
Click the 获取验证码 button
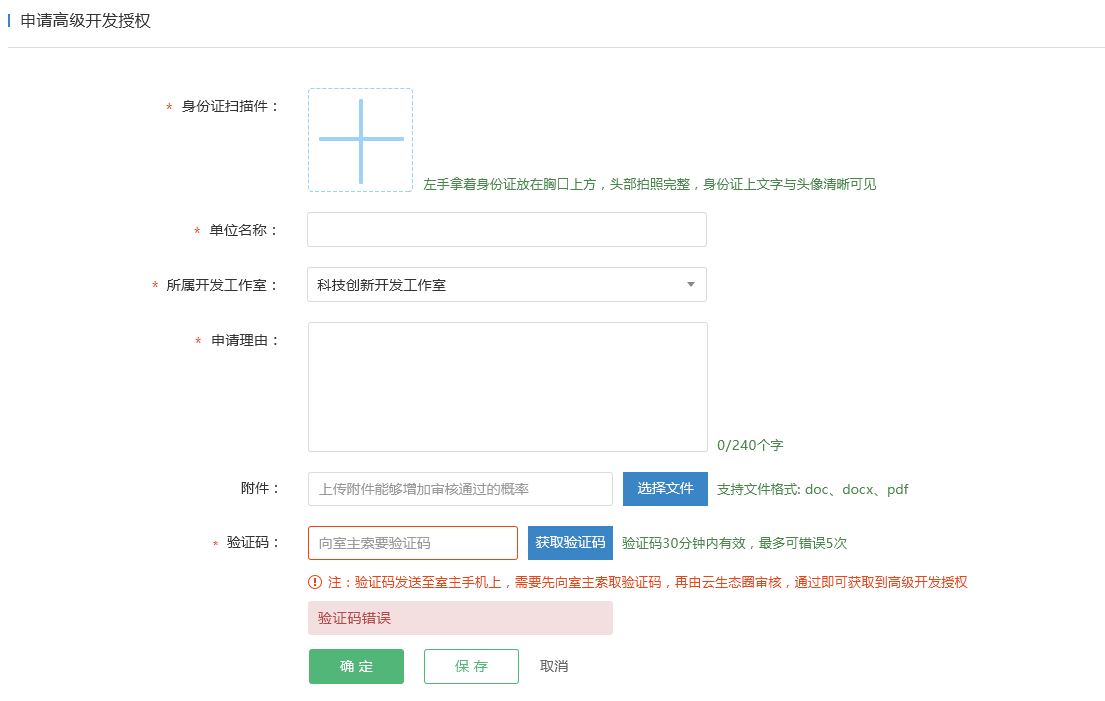pos(570,543)
